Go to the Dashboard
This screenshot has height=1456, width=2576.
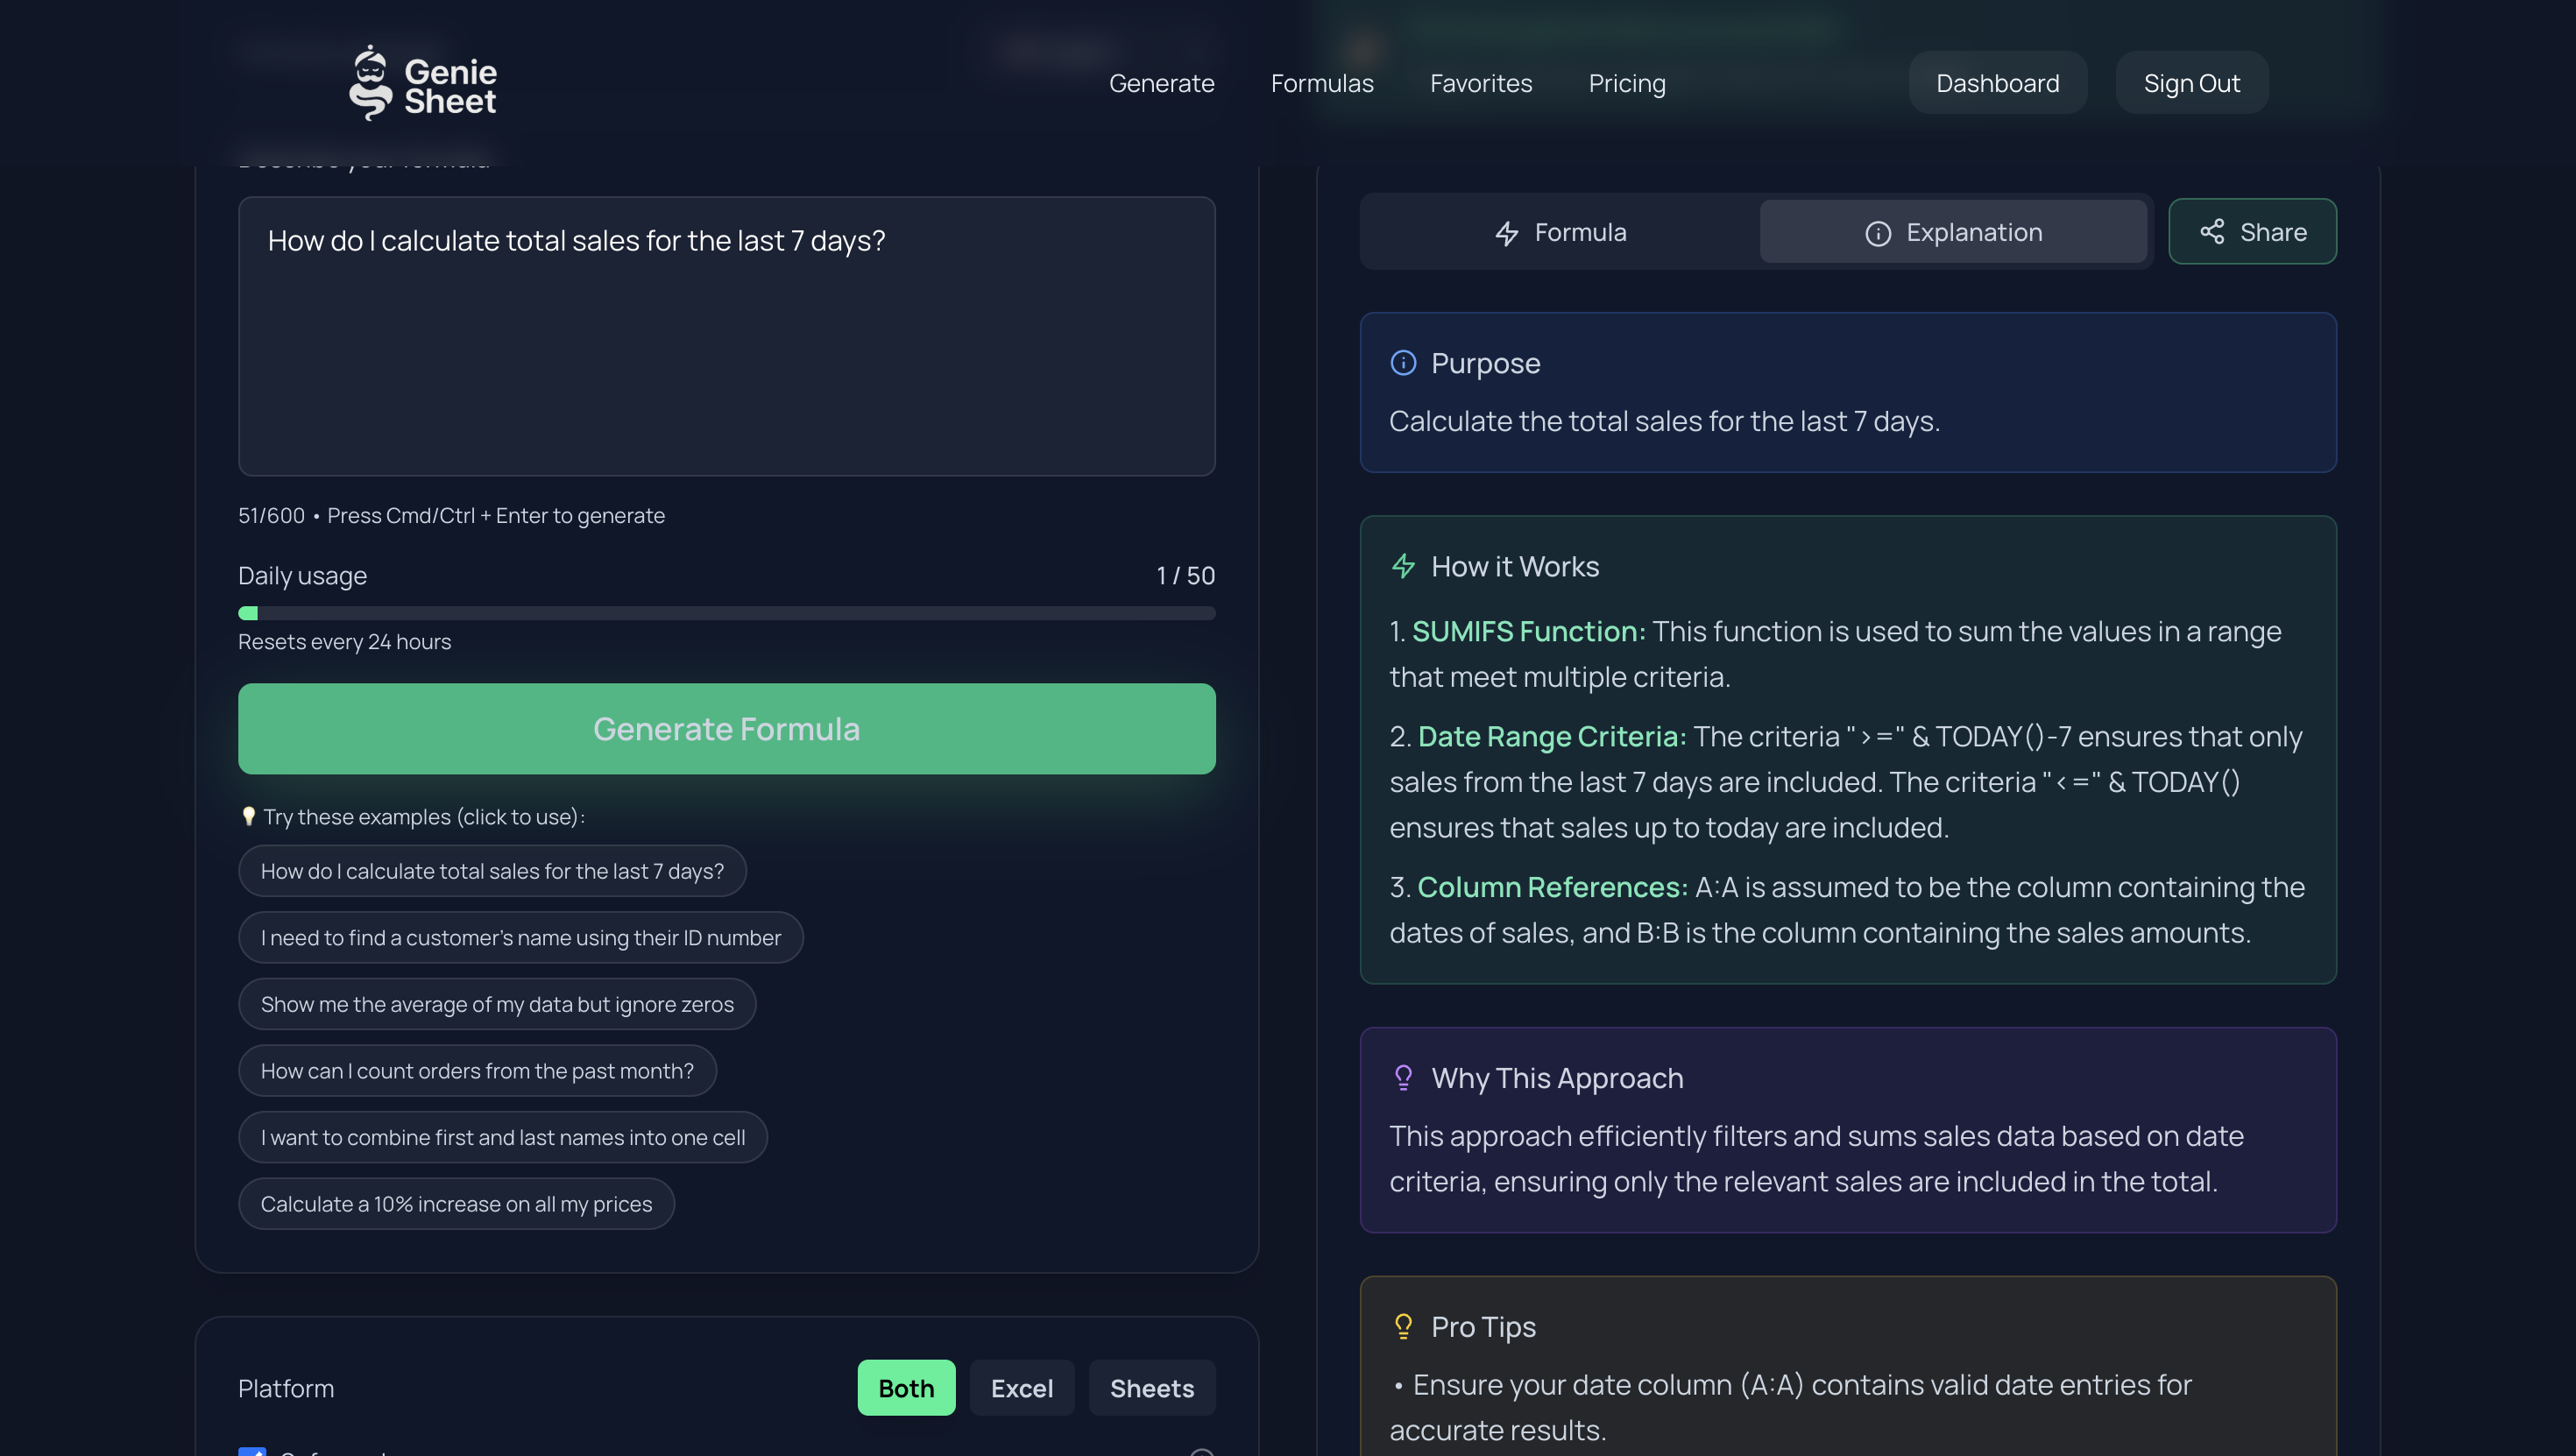point(1996,83)
